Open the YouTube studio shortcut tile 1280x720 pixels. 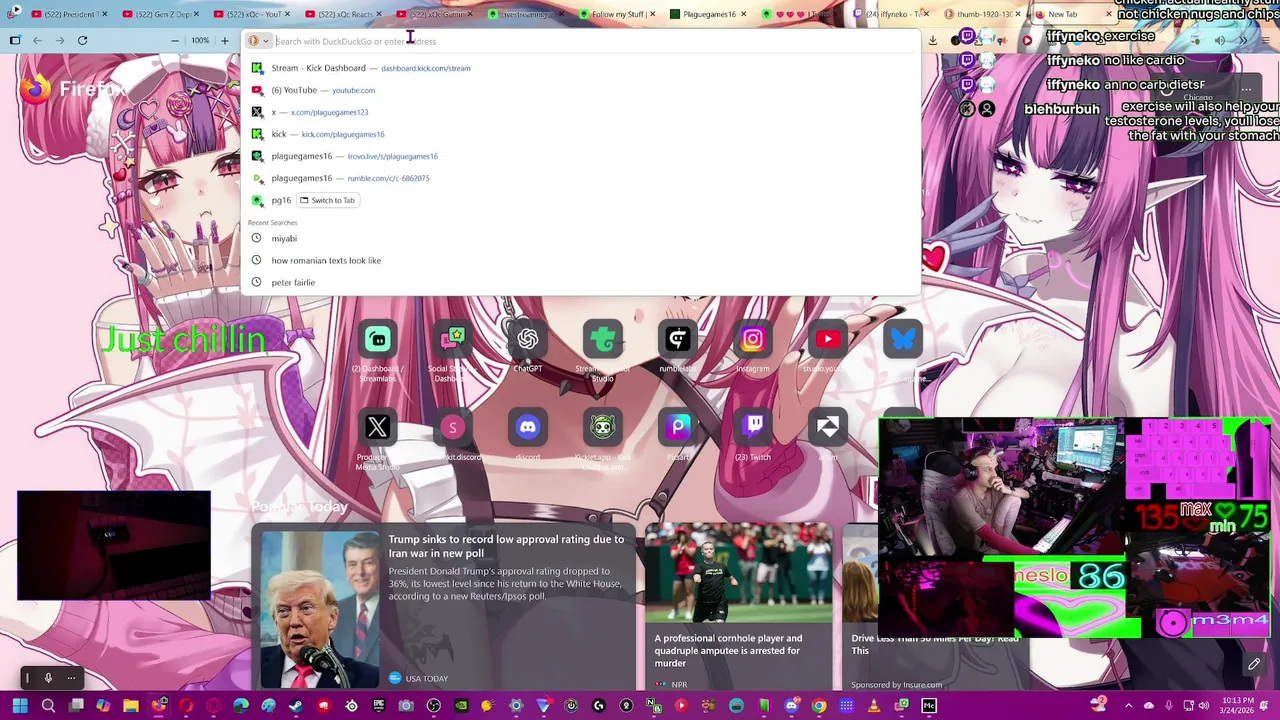tap(828, 340)
